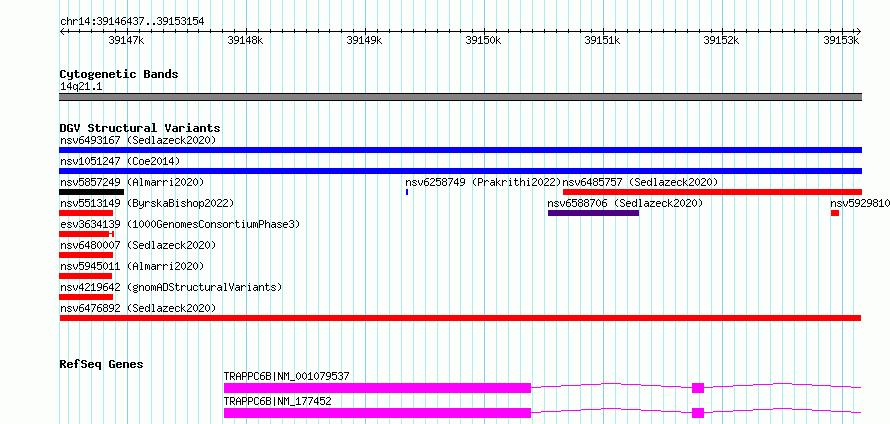Open variant label nsv6485757 (Sedlazeck2020)
Image resolution: width=890 pixels, height=424 pixels.
[x=640, y=182]
